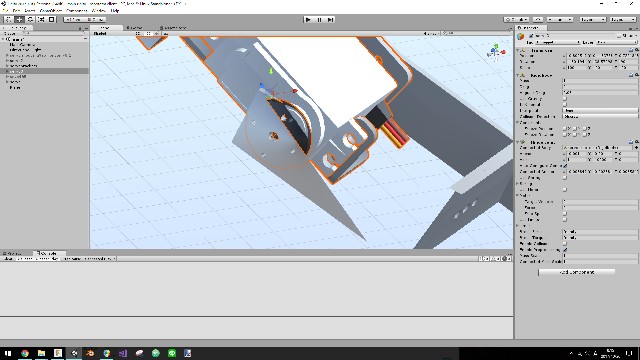Collapse the Rigidbody component
640x360 pixels.
click(x=518, y=75)
